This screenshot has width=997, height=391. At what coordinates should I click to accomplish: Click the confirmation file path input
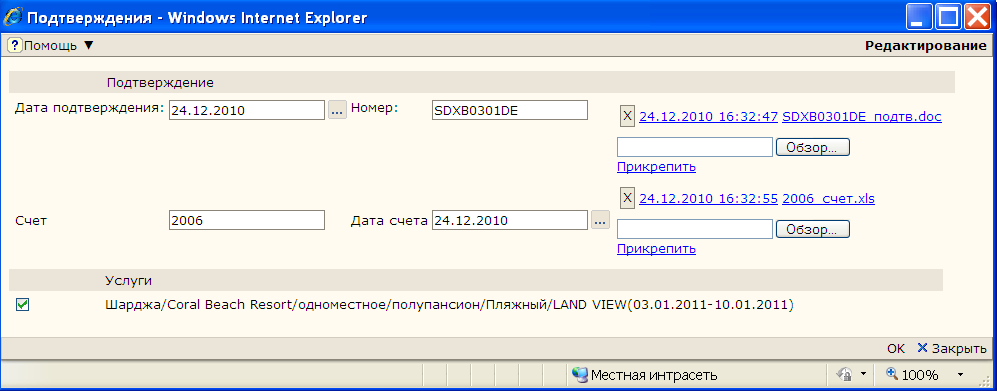tap(694, 147)
